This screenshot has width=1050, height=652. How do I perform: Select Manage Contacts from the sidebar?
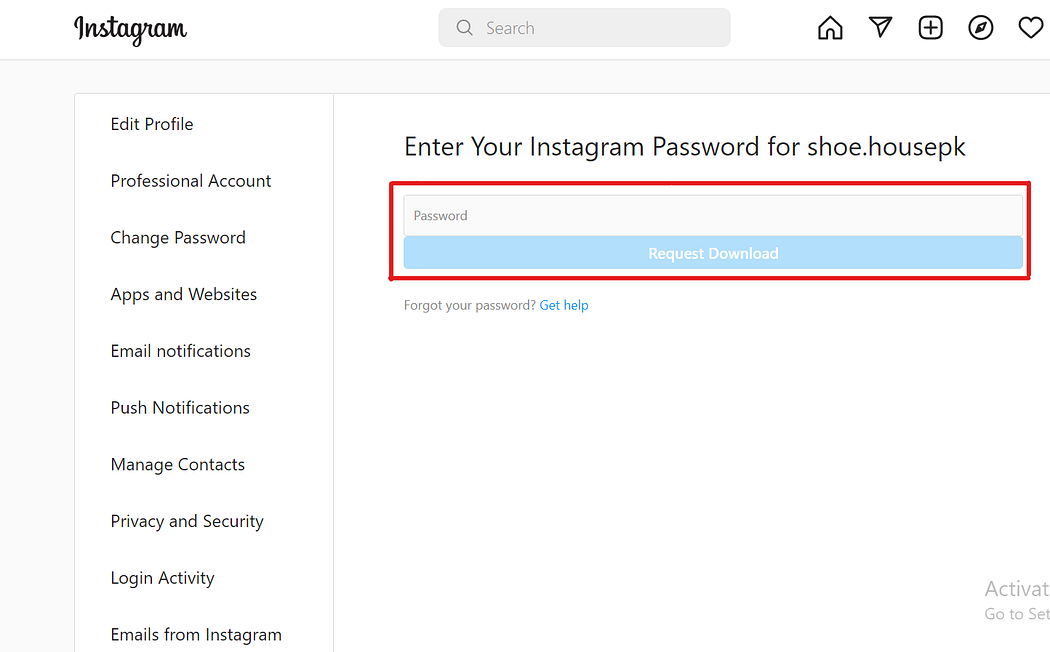[x=177, y=464]
